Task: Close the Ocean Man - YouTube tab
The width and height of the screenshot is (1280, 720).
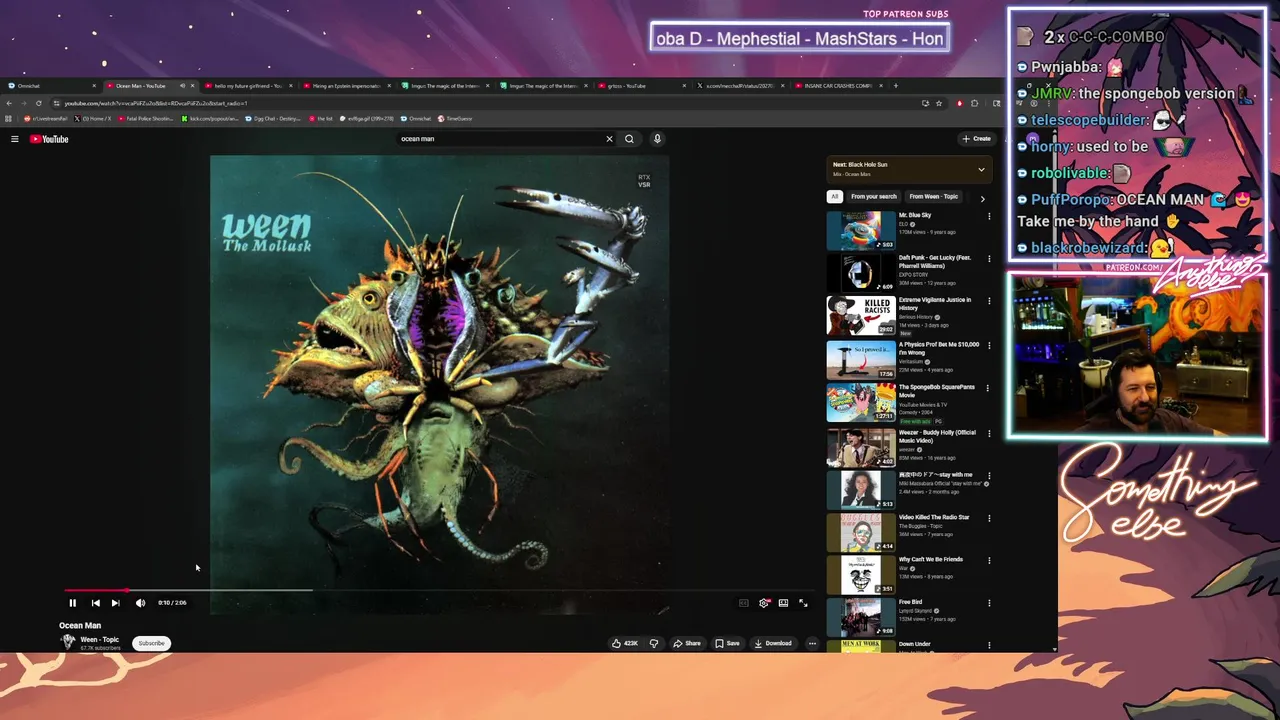Action: pos(192,86)
